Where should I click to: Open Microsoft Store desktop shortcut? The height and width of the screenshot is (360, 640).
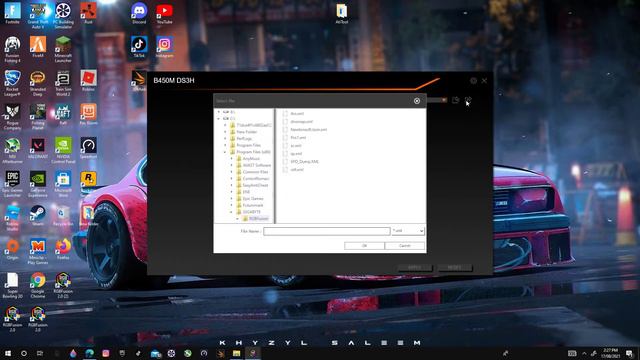63,184
